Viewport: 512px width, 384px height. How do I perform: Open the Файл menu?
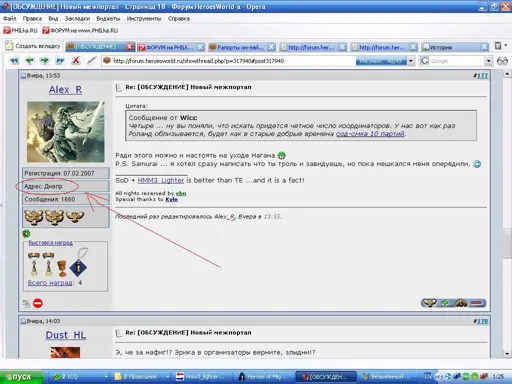click(10, 19)
